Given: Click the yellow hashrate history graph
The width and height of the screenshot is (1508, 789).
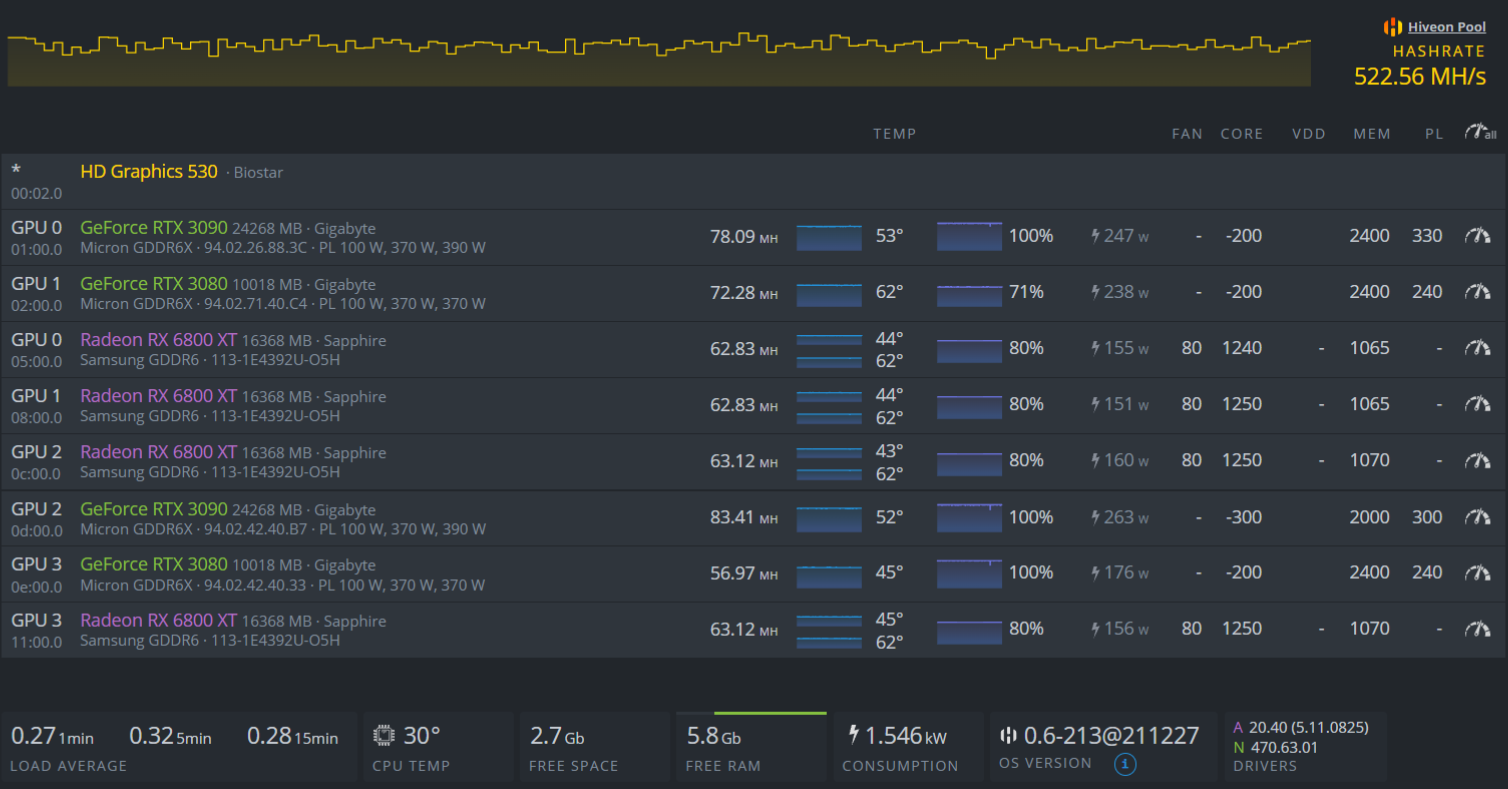Looking at the screenshot, I should pos(659,60).
